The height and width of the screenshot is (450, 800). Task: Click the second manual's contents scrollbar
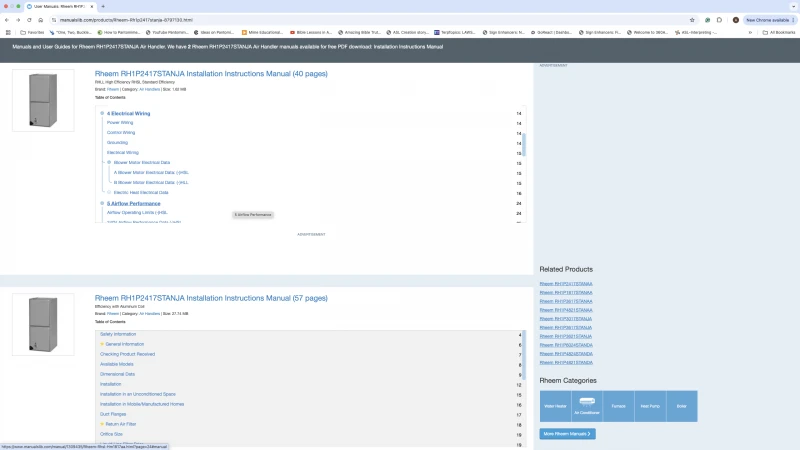524,355
